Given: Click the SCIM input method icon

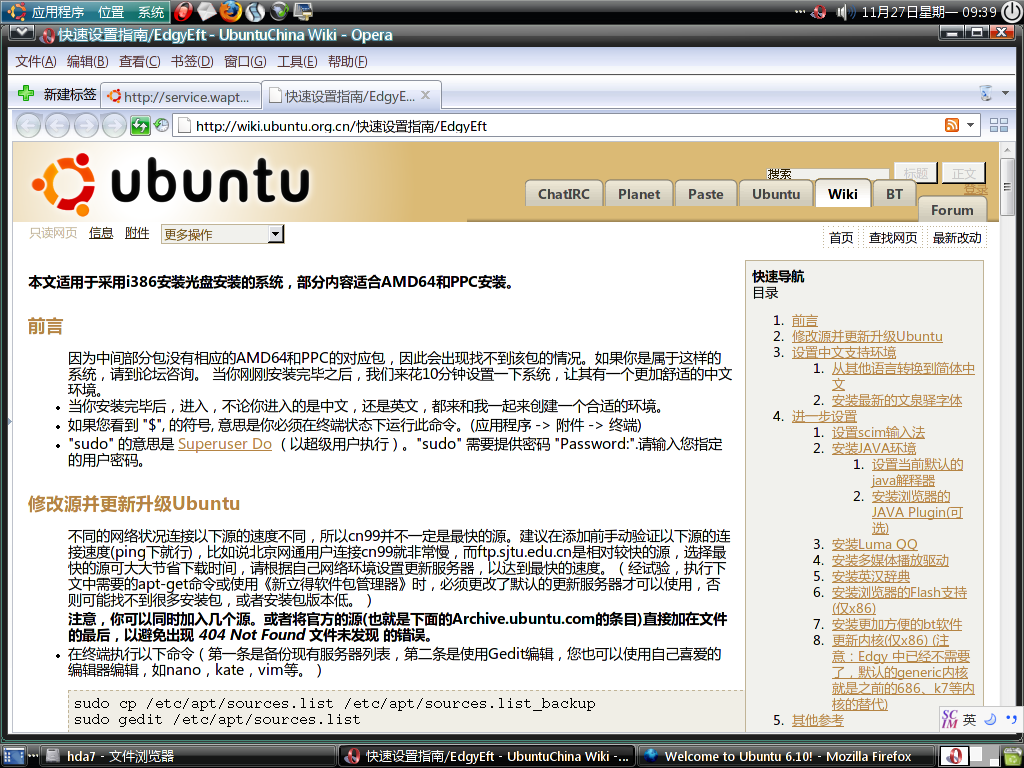Looking at the screenshot, I should tap(950, 719).
